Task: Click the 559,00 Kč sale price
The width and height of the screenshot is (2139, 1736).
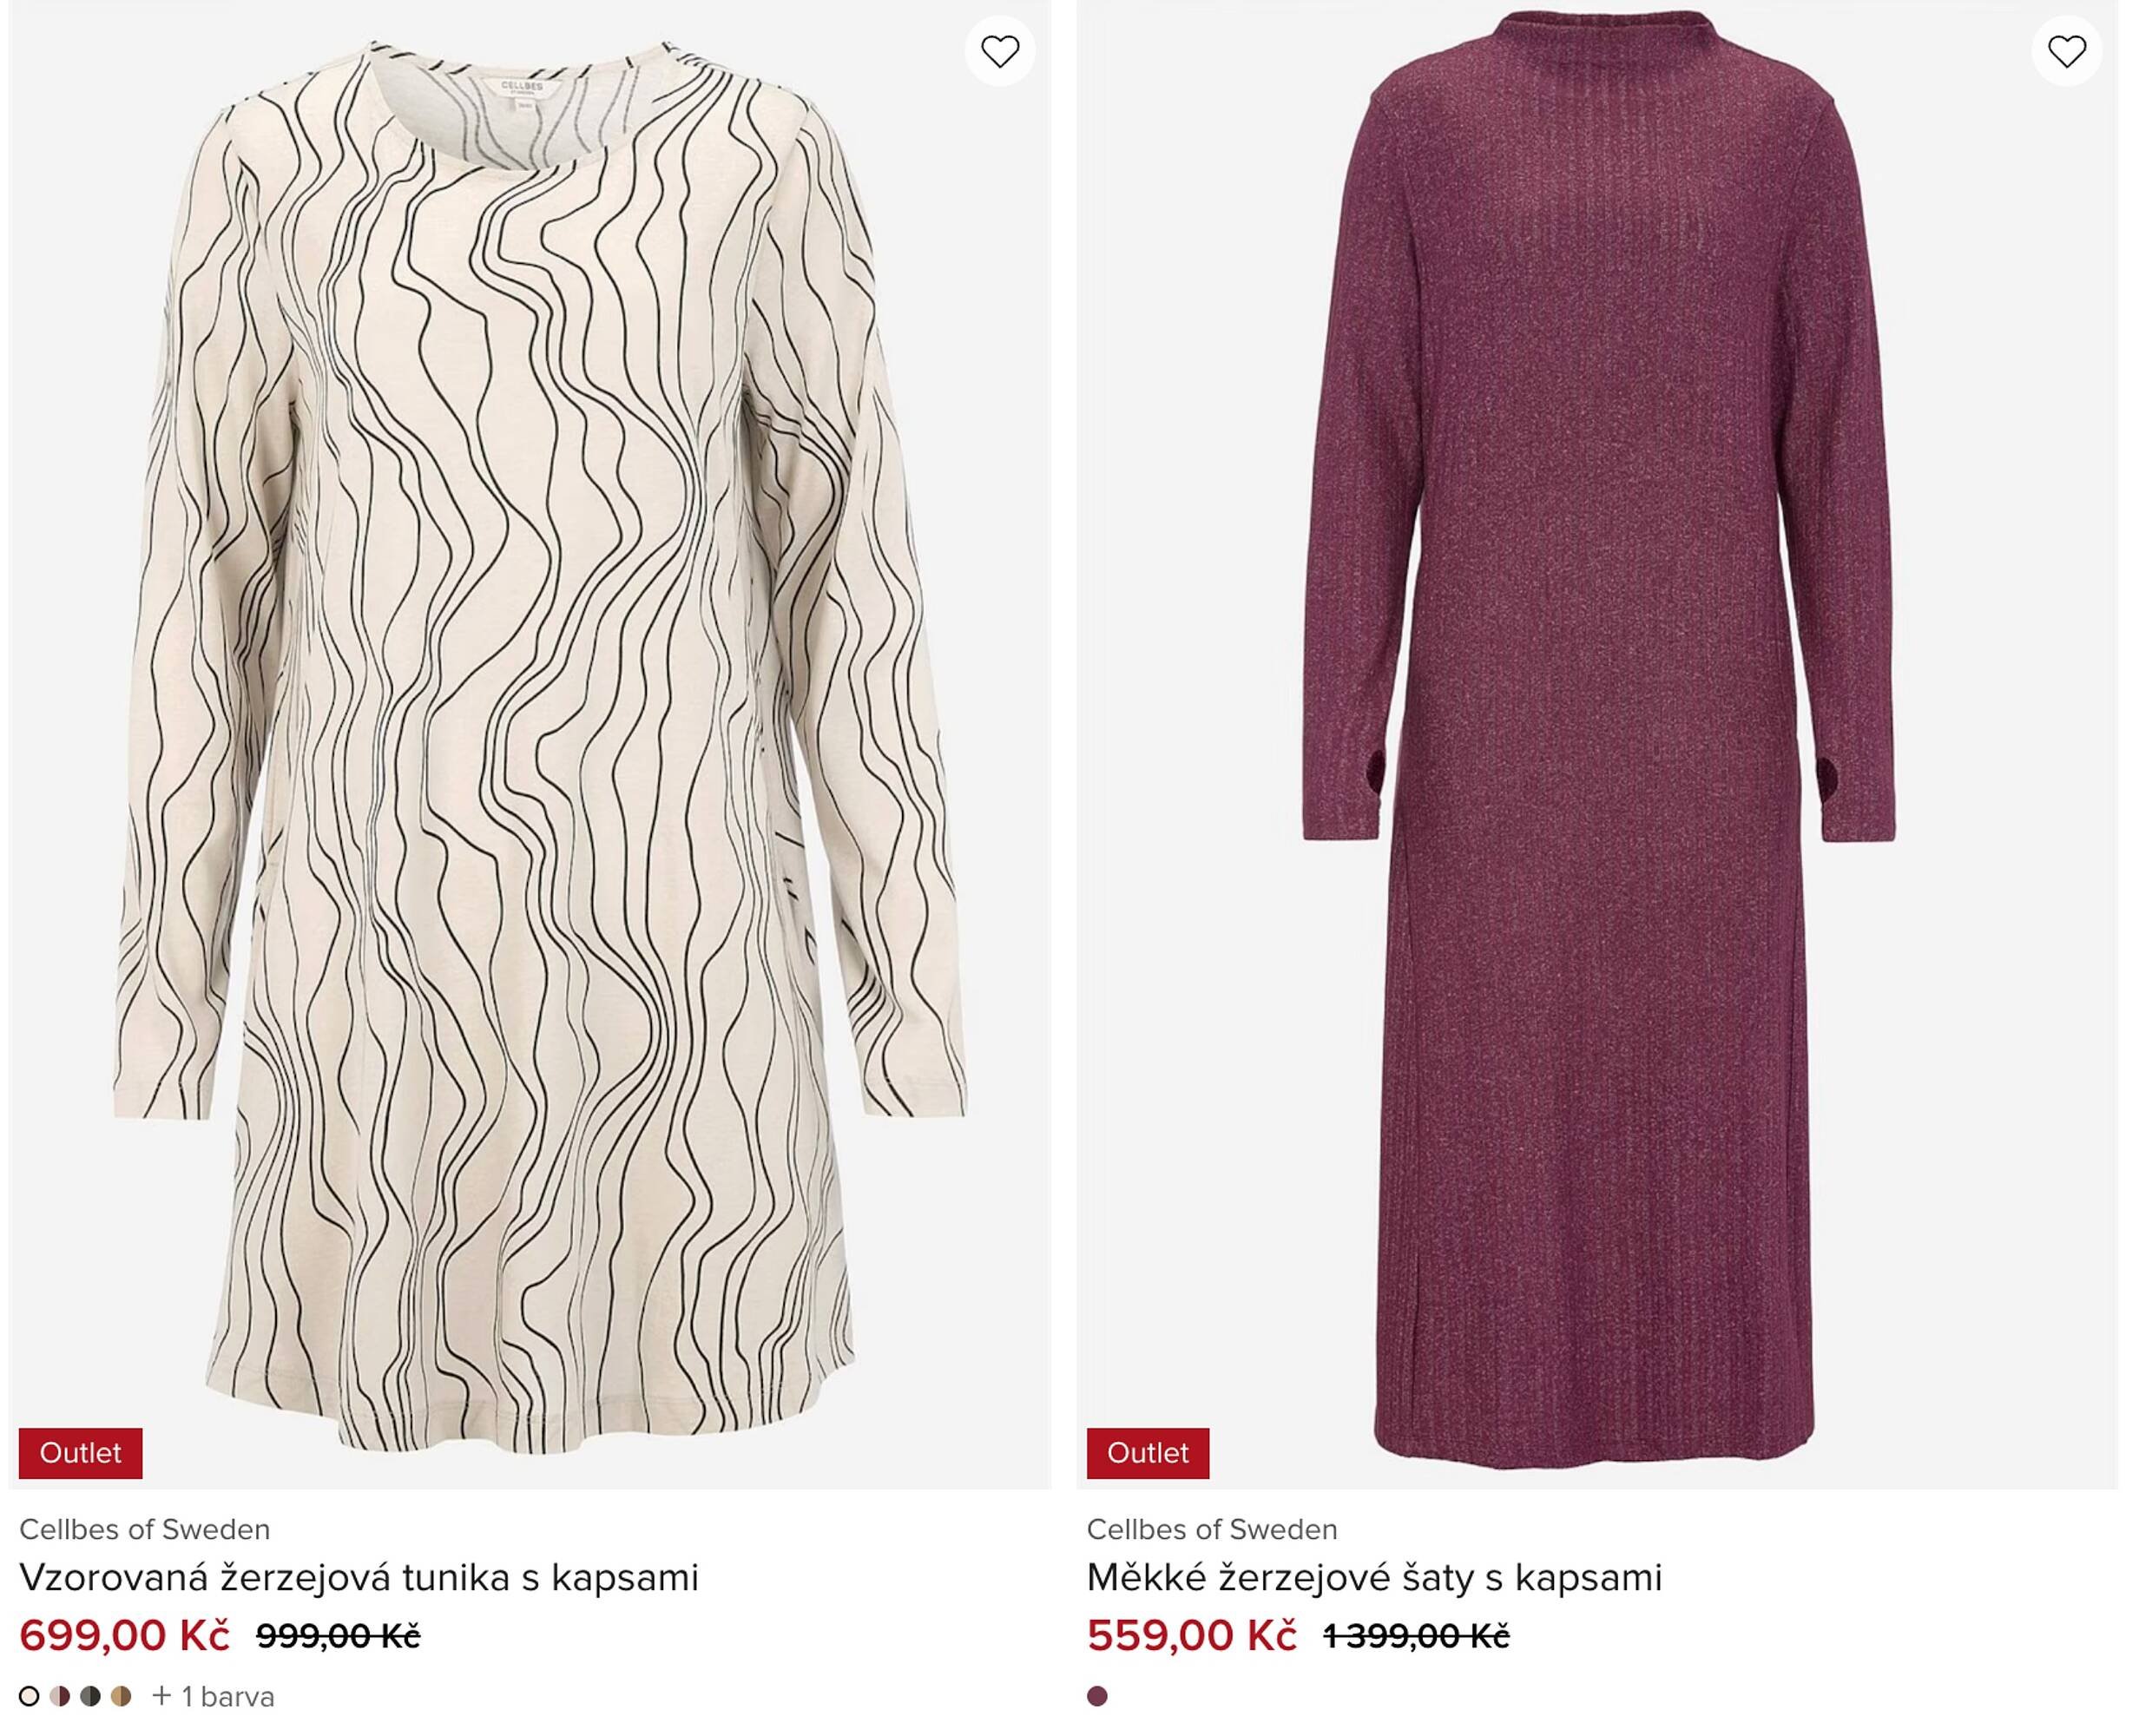Action: point(1191,1636)
